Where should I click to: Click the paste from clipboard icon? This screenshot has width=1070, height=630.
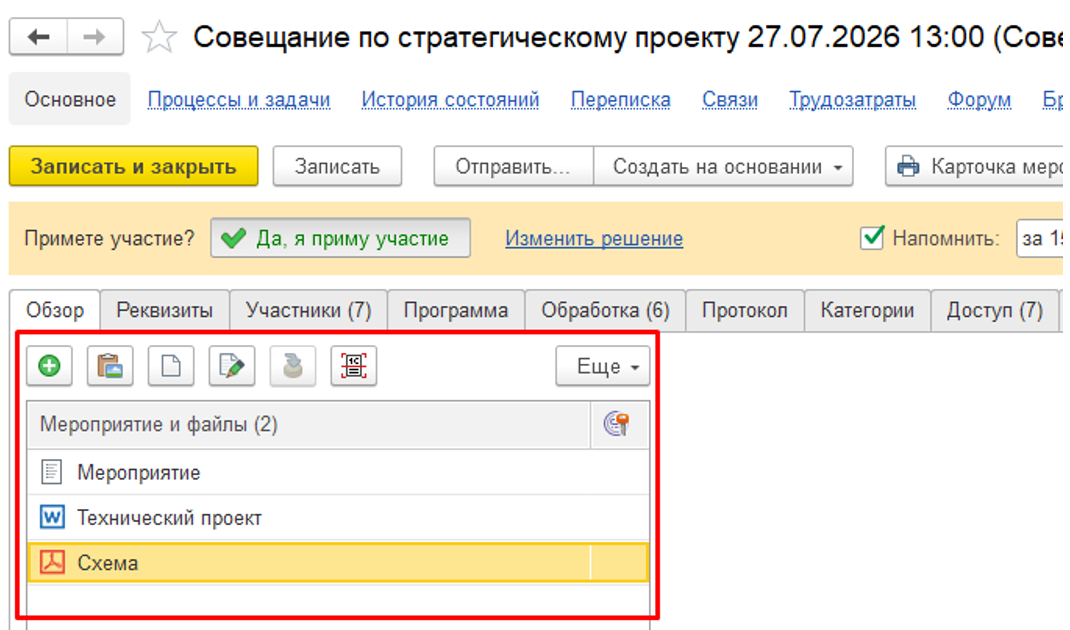[110, 366]
